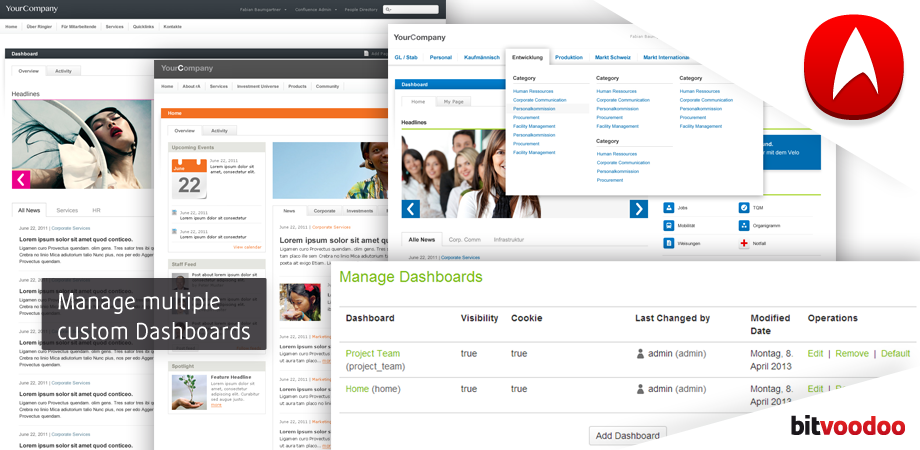This screenshot has height=450, width=920.
Task: Click the user icon in Project Team row
Action: click(x=640, y=354)
